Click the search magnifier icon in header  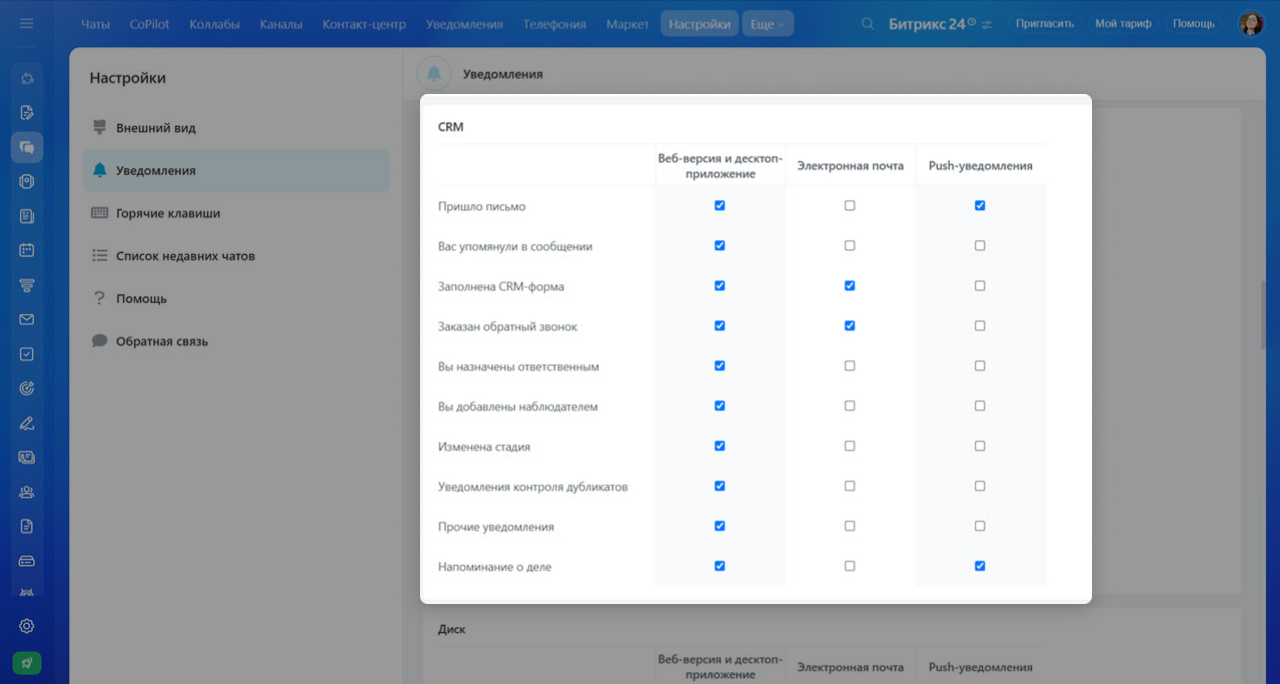[x=868, y=23]
